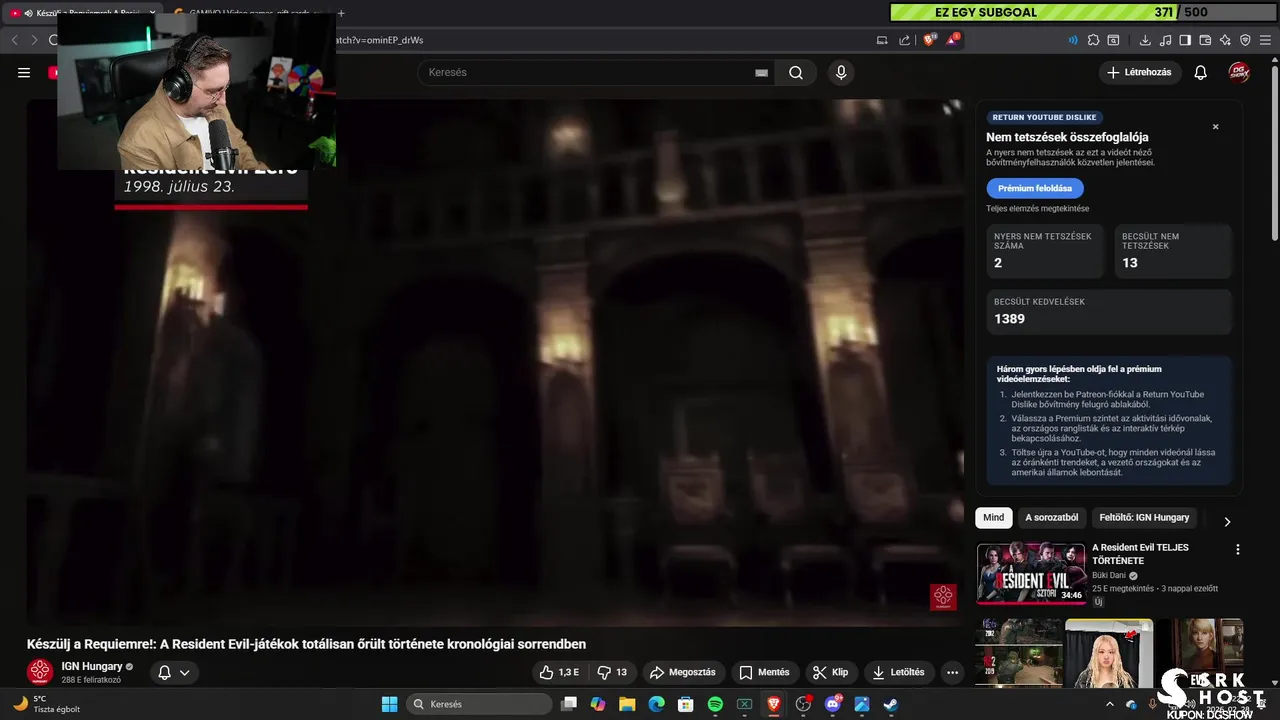Open options for A Resident Evil TELJES TÖRTÉNETE
Viewport: 1280px width, 720px height.
point(1238,550)
